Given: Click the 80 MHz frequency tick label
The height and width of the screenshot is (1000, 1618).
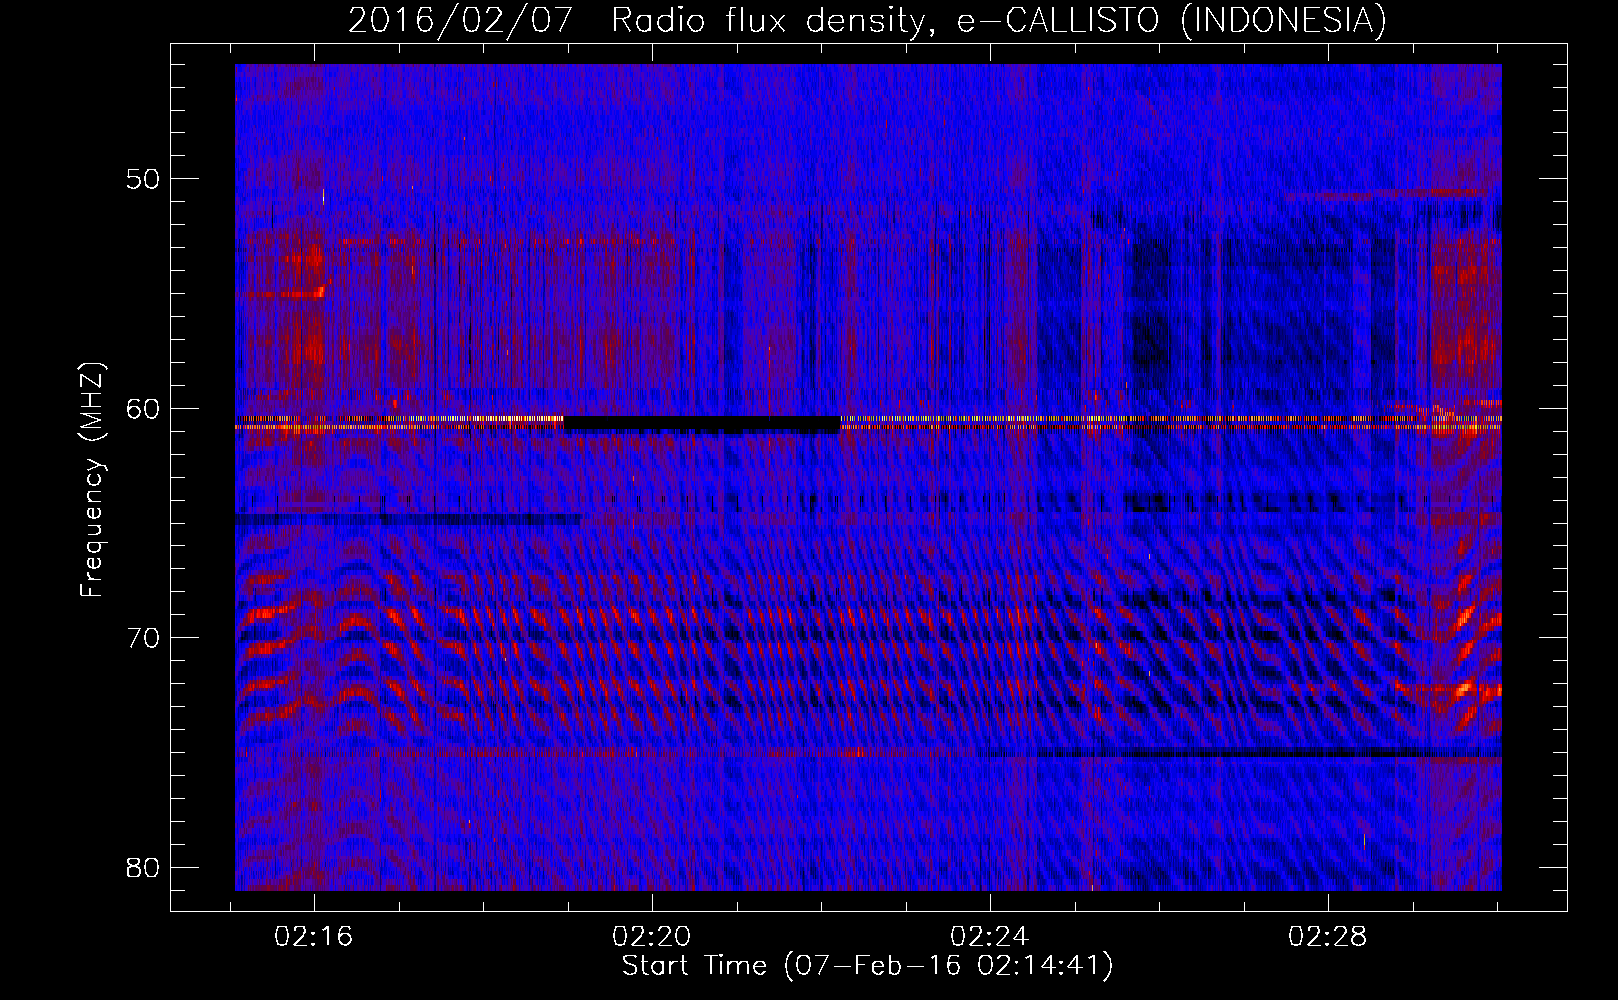Looking at the screenshot, I should pos(143,867).
